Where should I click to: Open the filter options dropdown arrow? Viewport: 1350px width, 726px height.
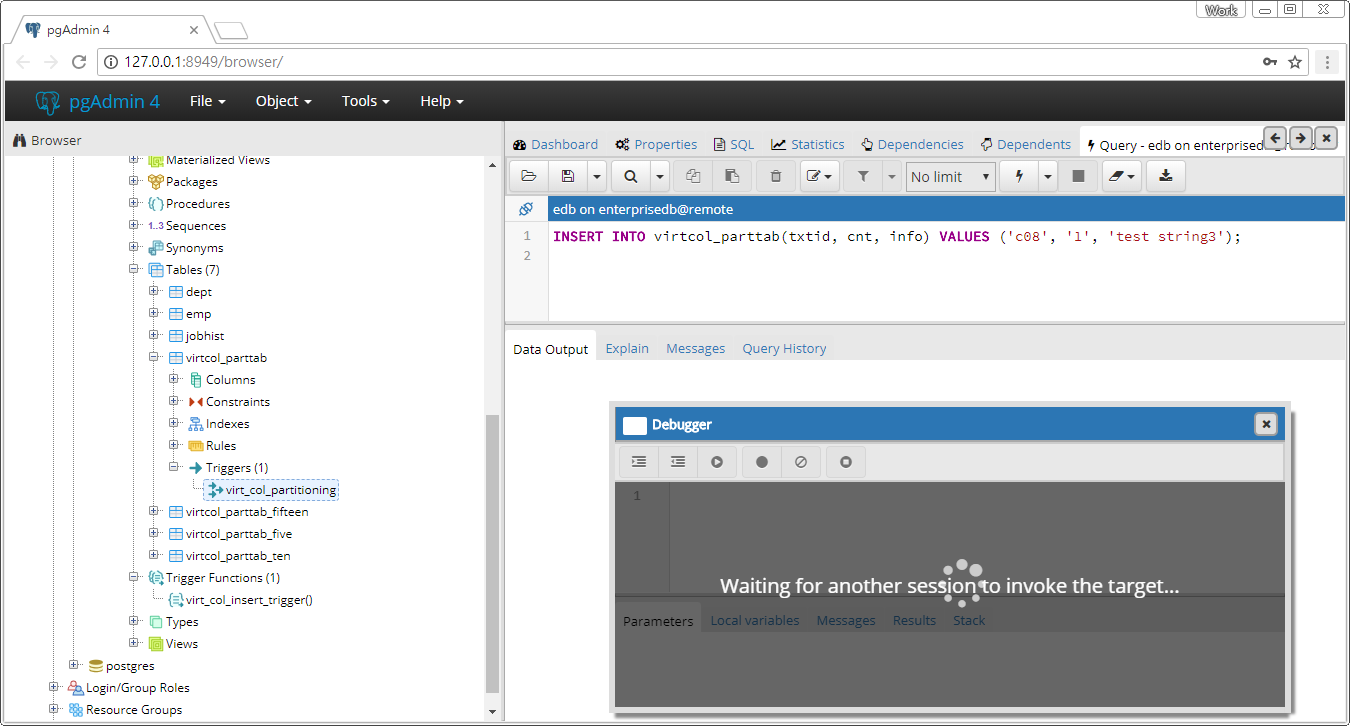pos(892,177)
